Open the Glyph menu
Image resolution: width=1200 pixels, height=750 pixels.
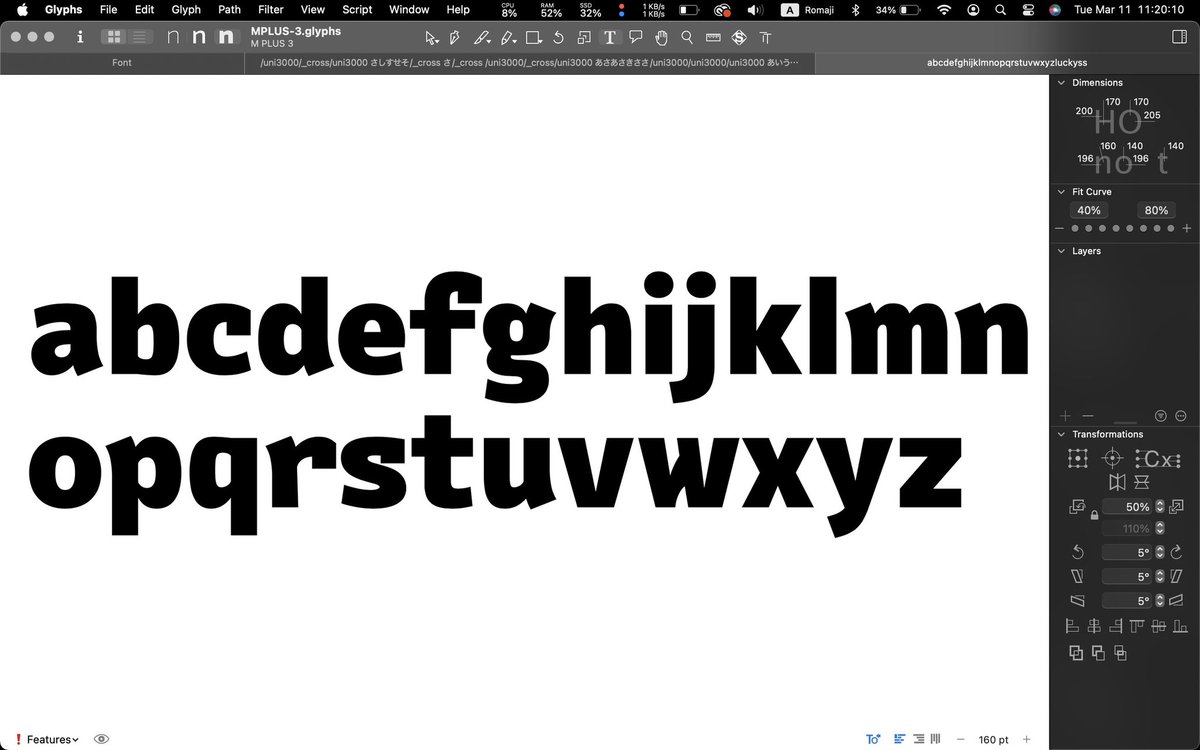(x=186, y=9)
